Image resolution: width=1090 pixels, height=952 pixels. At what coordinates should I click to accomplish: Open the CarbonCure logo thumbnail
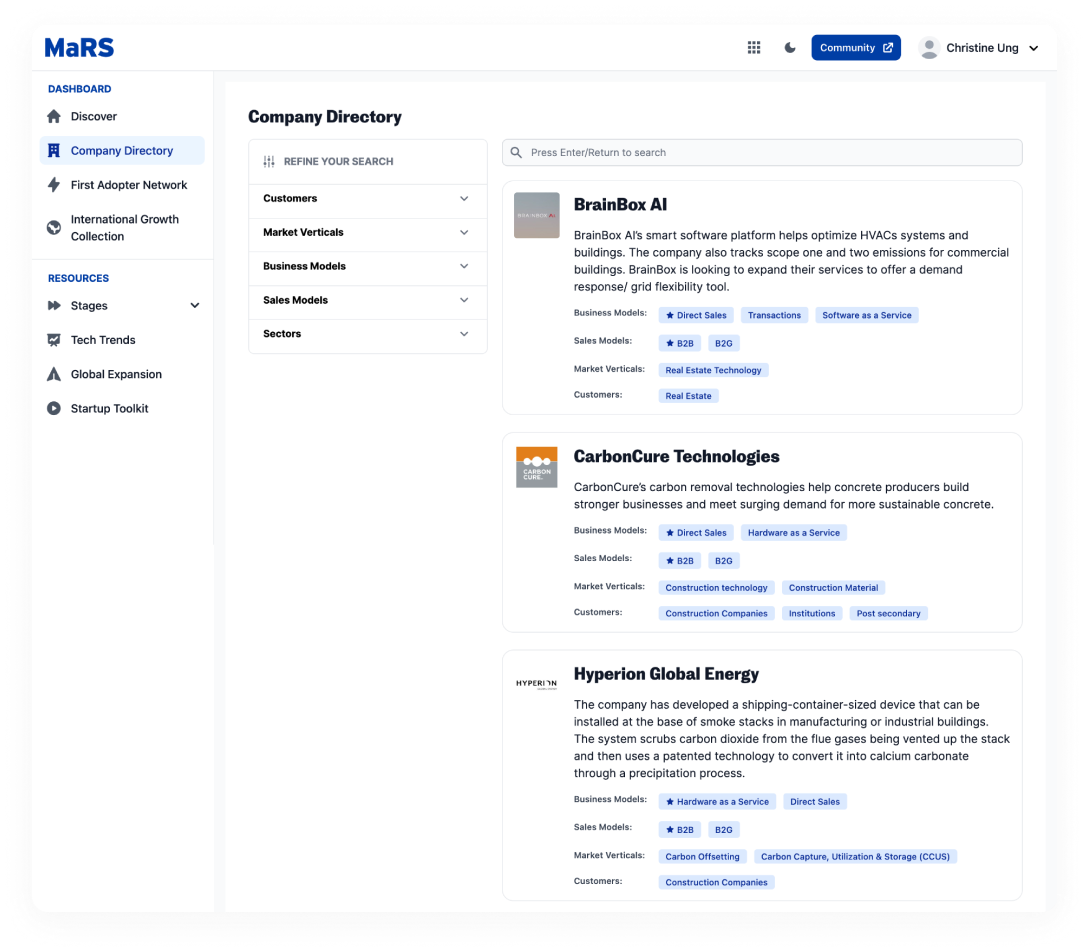pos(536,467)
